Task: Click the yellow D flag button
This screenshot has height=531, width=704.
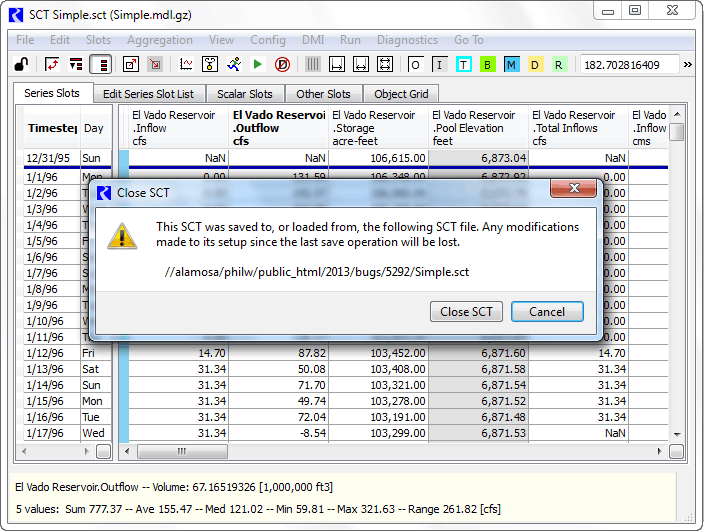Action: click(x=535, y=65)
